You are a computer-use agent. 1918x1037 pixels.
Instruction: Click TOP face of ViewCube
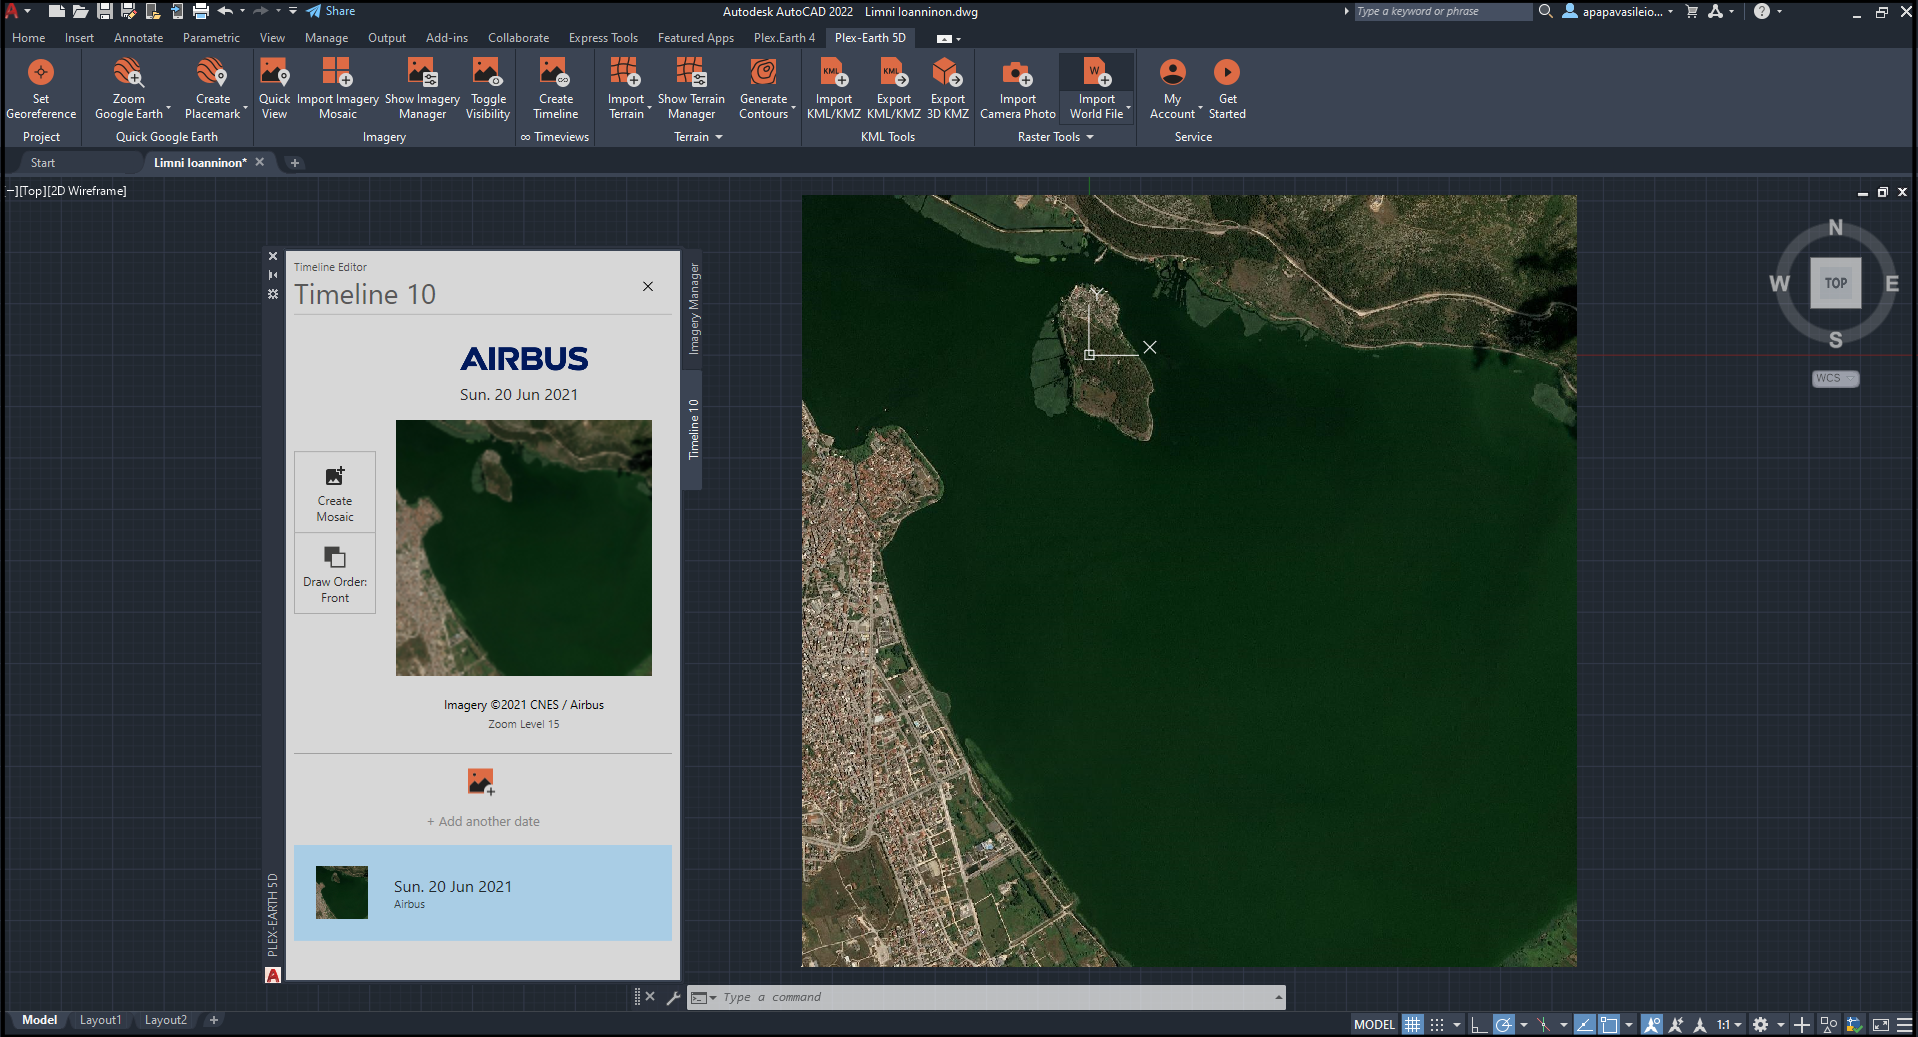(x=1835, y=283)
